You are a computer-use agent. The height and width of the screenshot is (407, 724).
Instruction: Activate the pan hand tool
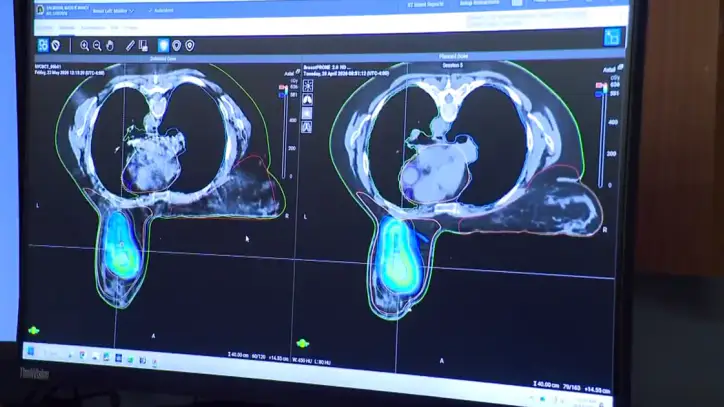pos(110,45)
